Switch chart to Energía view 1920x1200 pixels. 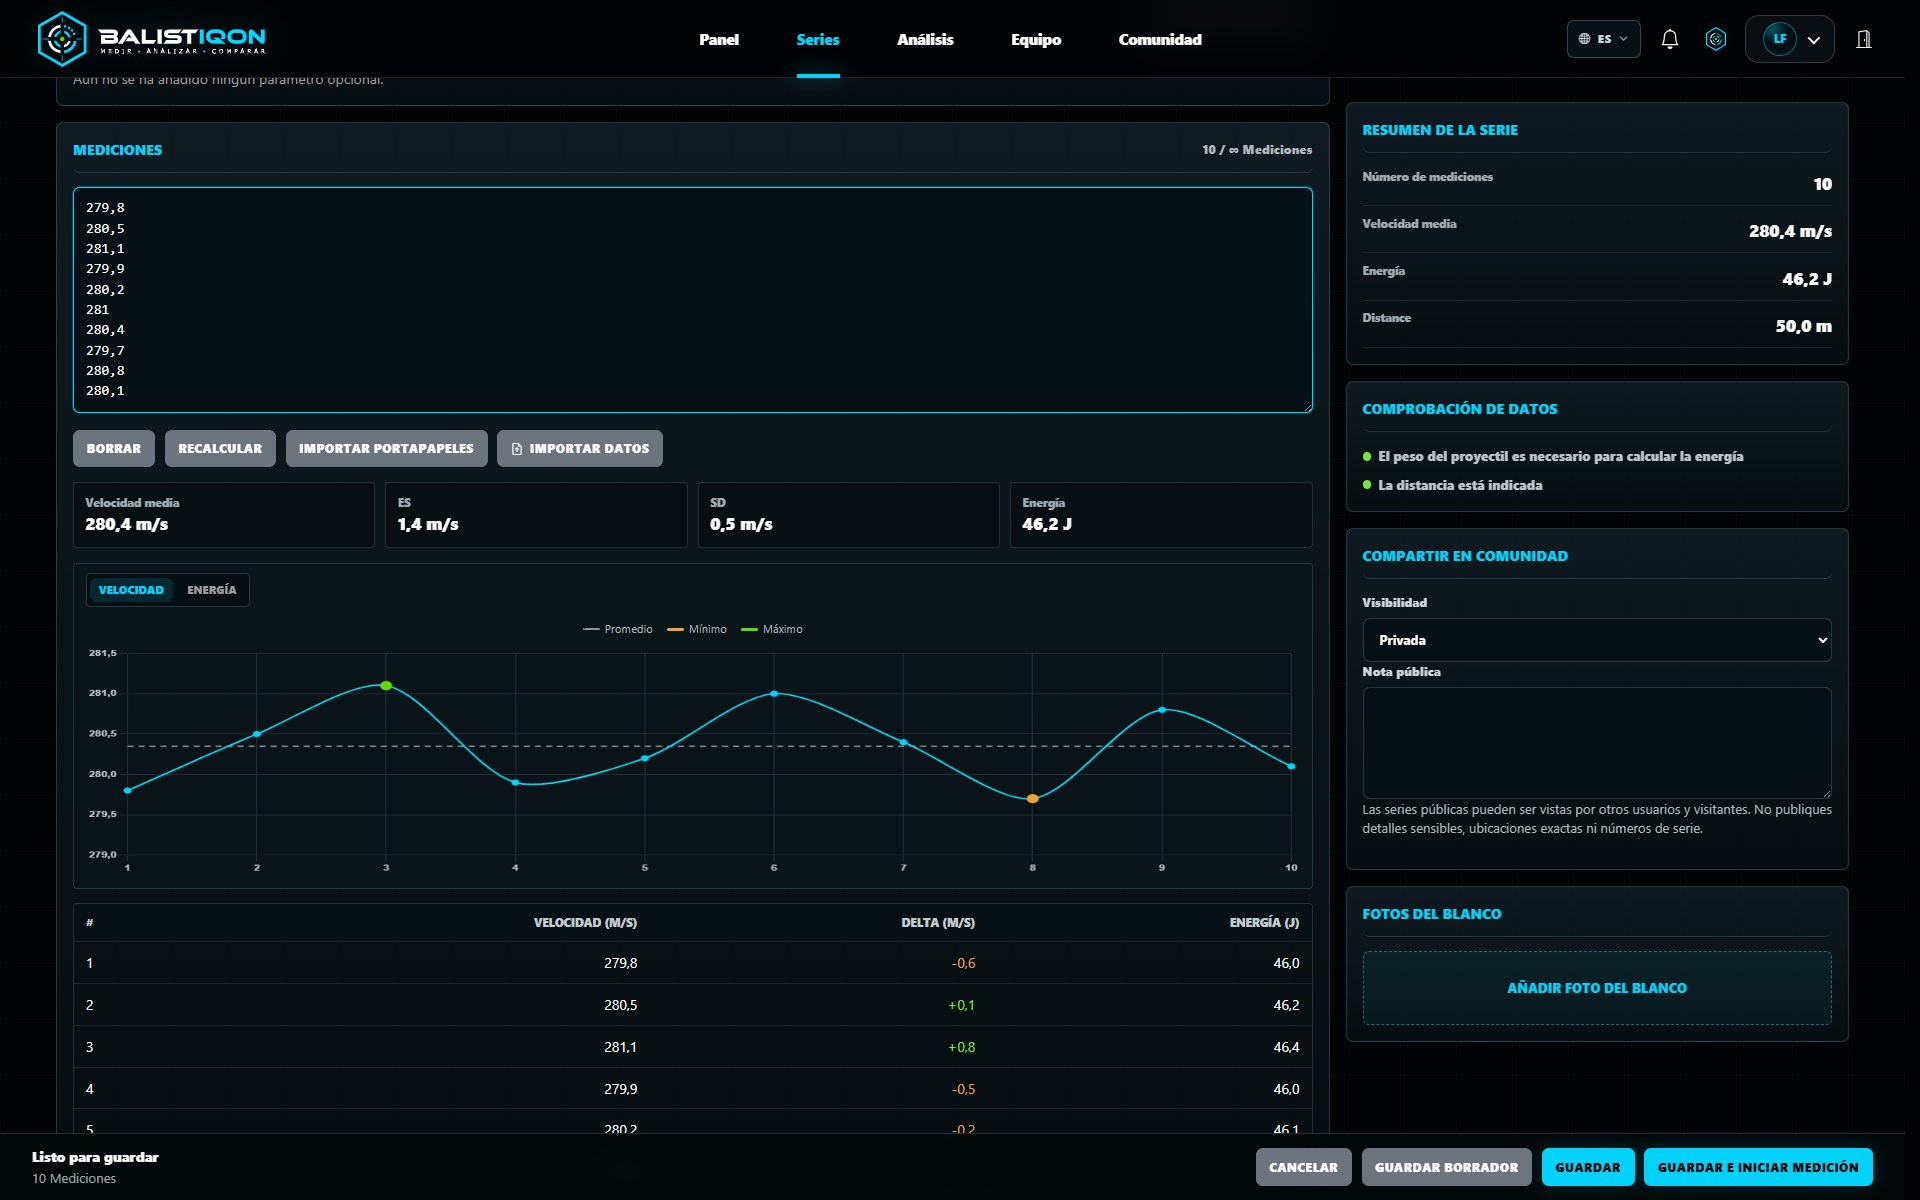(x=211, y=590)
